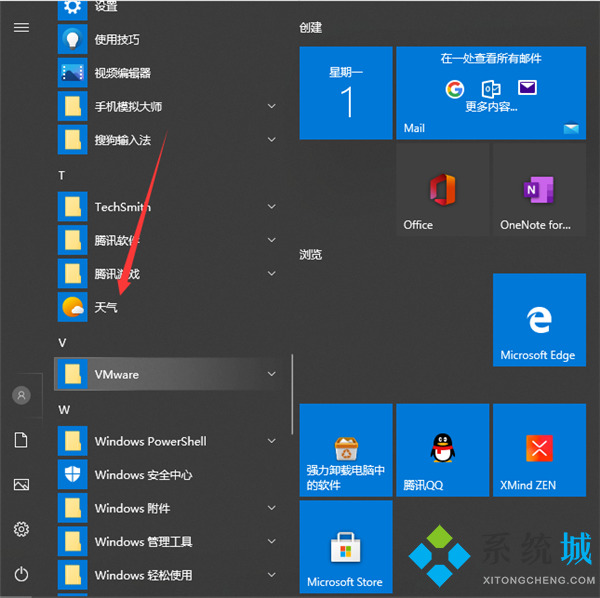
Task: Open the 搜狗输入法 folder icon
Action: (73, 140)
